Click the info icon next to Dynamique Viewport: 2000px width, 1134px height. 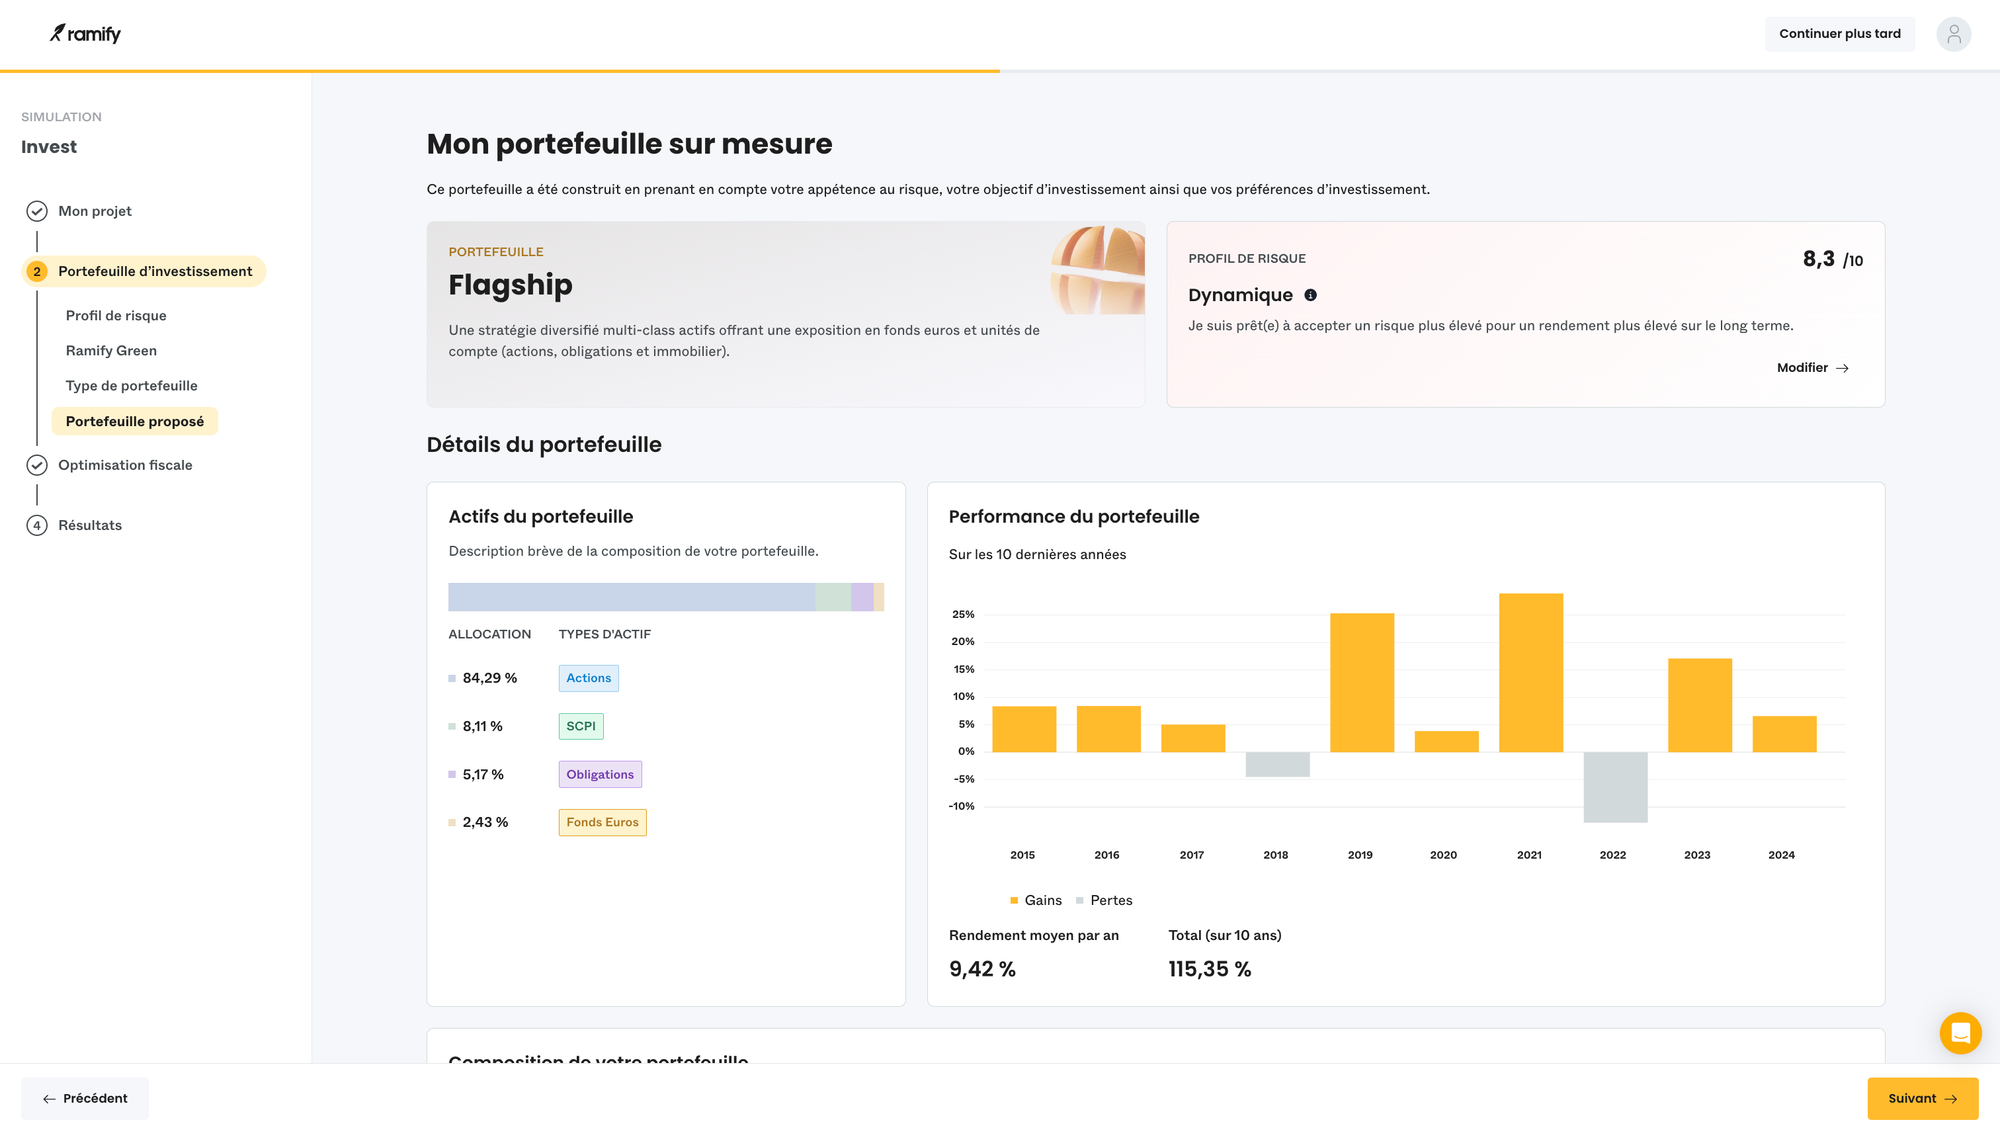(1311, 294)
